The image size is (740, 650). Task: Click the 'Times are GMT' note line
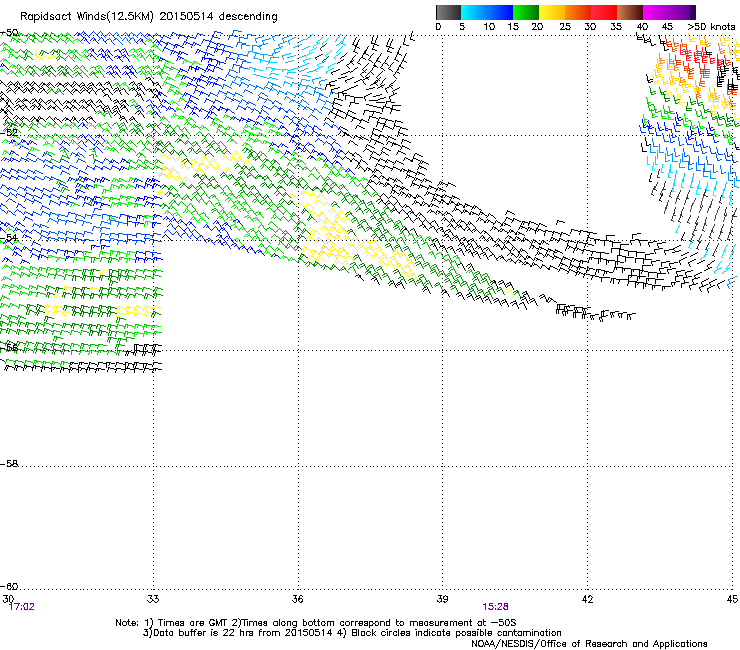[316, 623]
